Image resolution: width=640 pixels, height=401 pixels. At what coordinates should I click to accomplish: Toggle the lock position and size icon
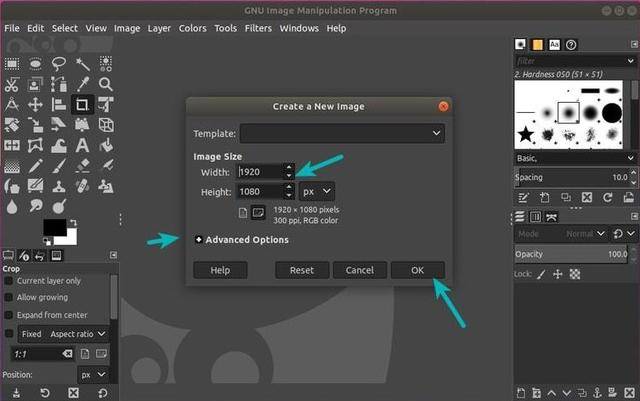point(558,274)
